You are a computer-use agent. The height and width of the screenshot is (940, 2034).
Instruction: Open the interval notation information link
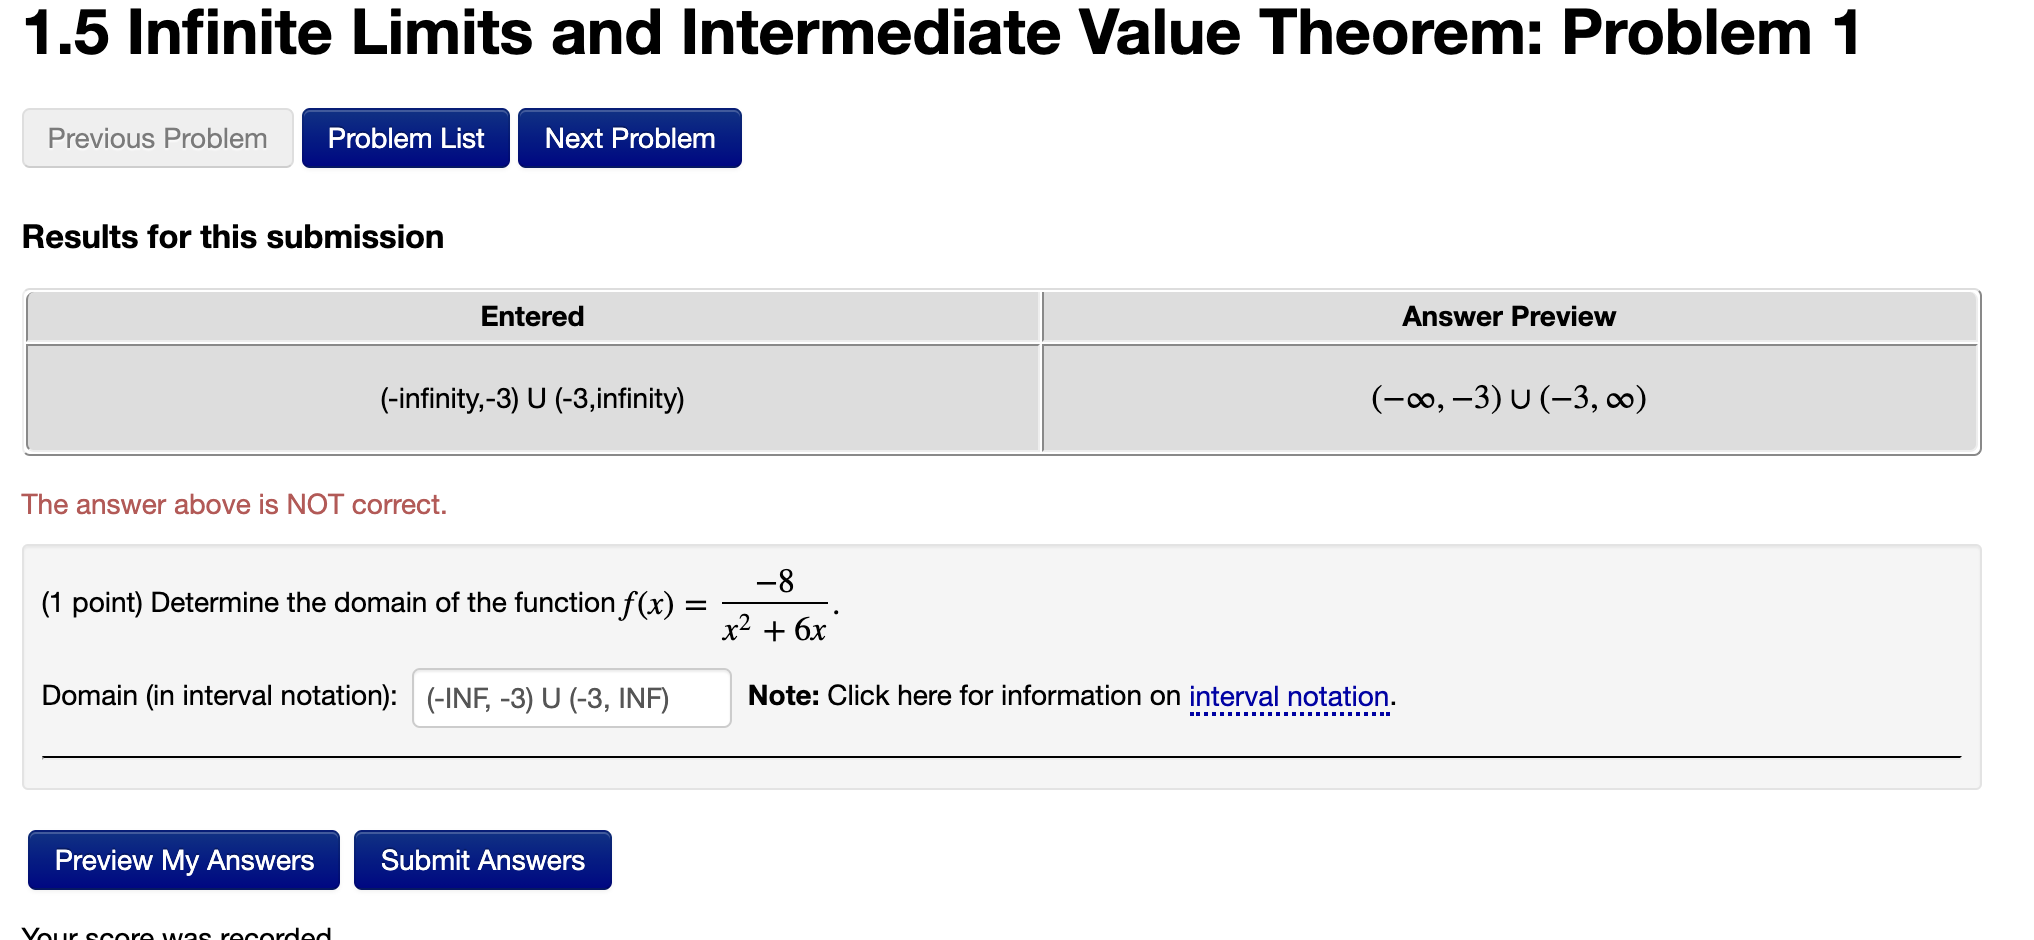[x=1290, y=696]
